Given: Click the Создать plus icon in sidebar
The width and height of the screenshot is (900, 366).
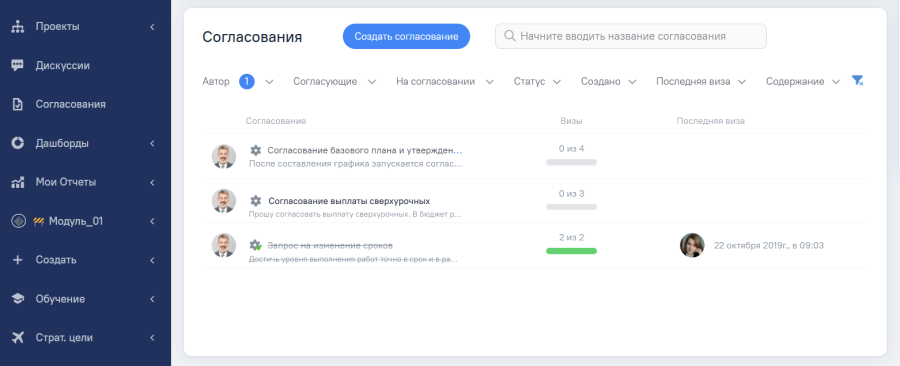Looking at the screenshot, I should 18,260.
